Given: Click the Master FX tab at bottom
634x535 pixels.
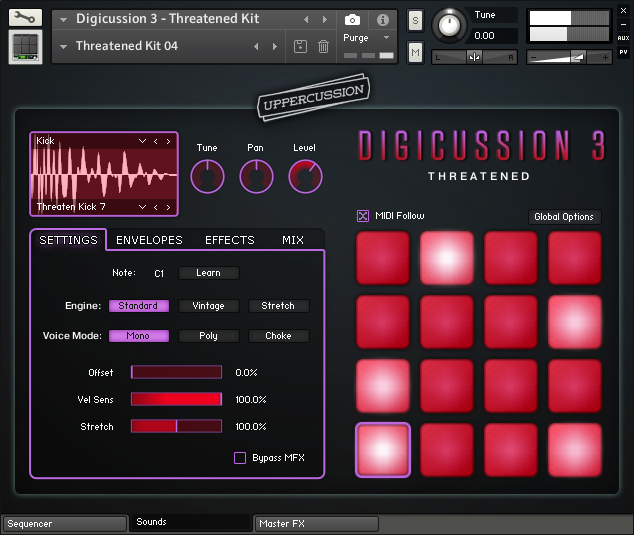Looking at the screenshot, I should tap(317, 524).
